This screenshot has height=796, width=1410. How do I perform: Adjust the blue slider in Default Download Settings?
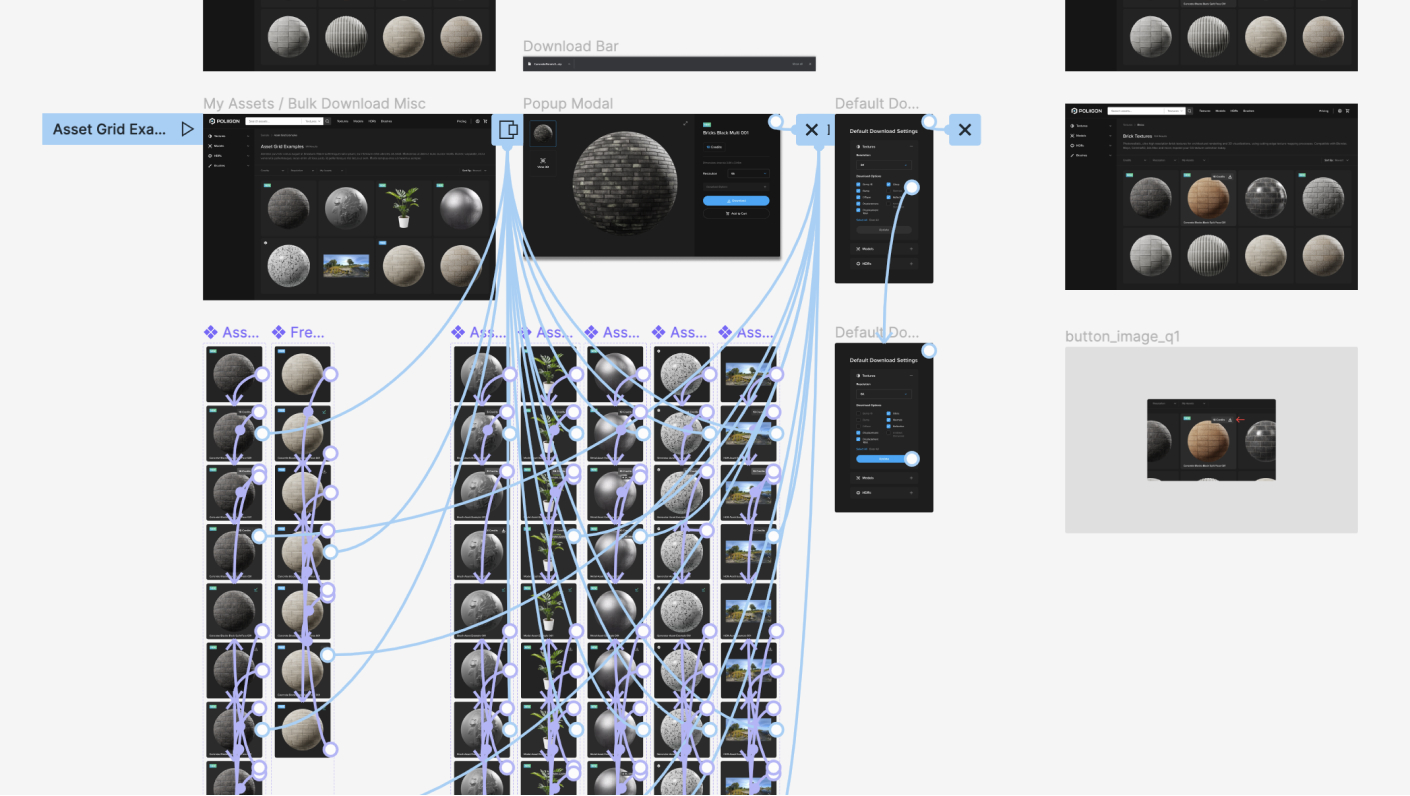point(913,458)
